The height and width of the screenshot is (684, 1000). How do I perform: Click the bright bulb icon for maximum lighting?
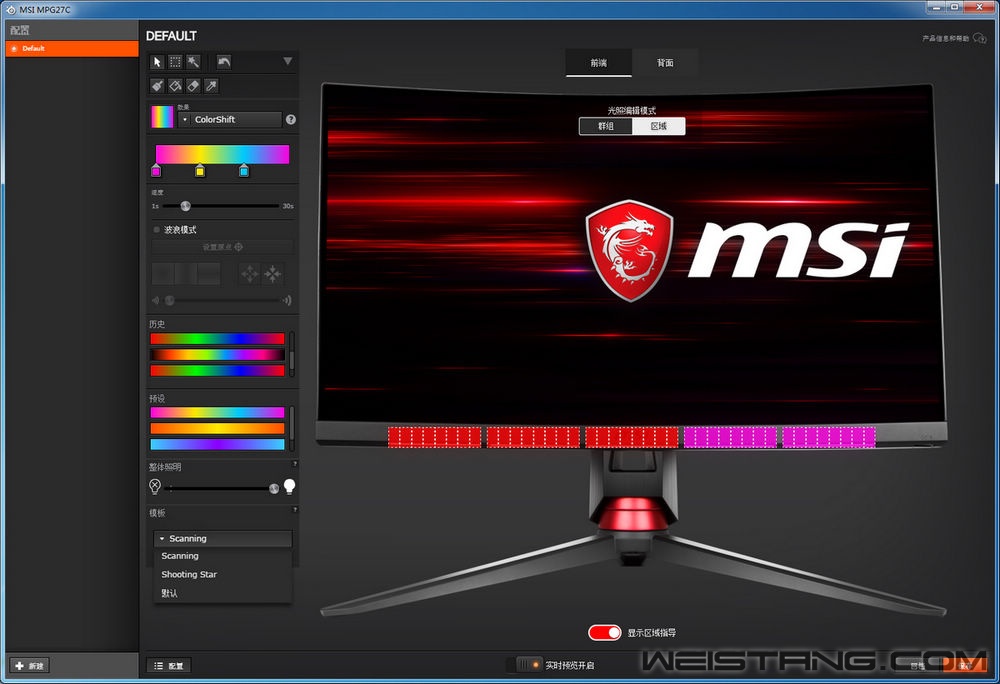[x=290, y=486]
